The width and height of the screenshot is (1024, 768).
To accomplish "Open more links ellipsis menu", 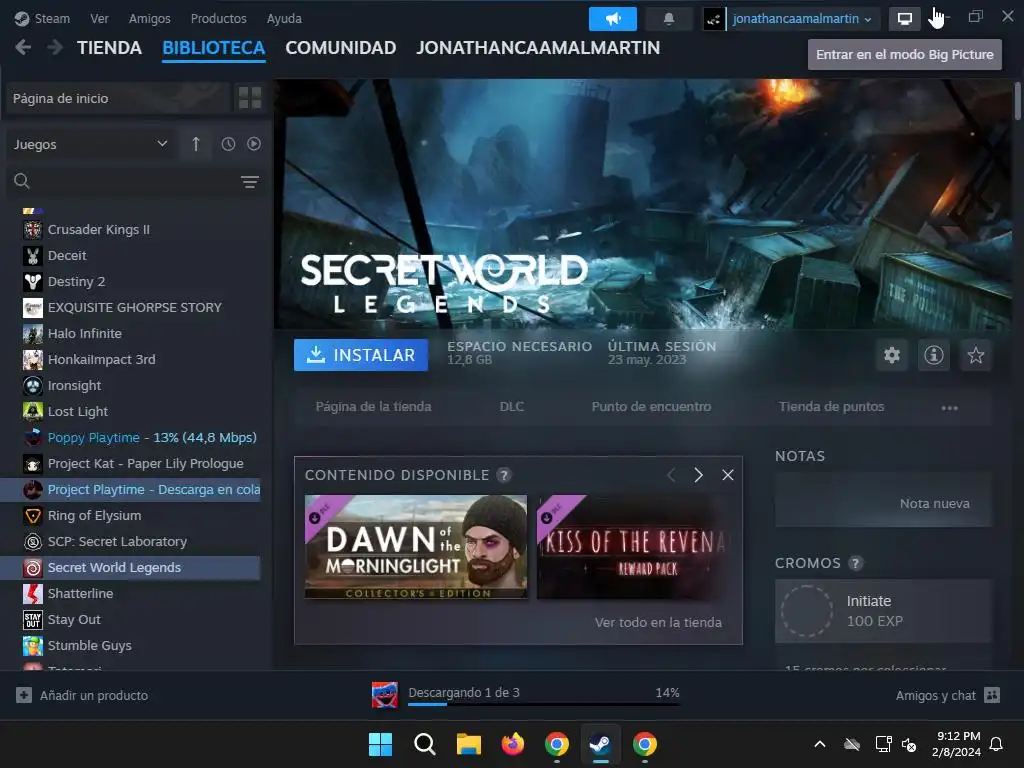I will click(950, 408).
